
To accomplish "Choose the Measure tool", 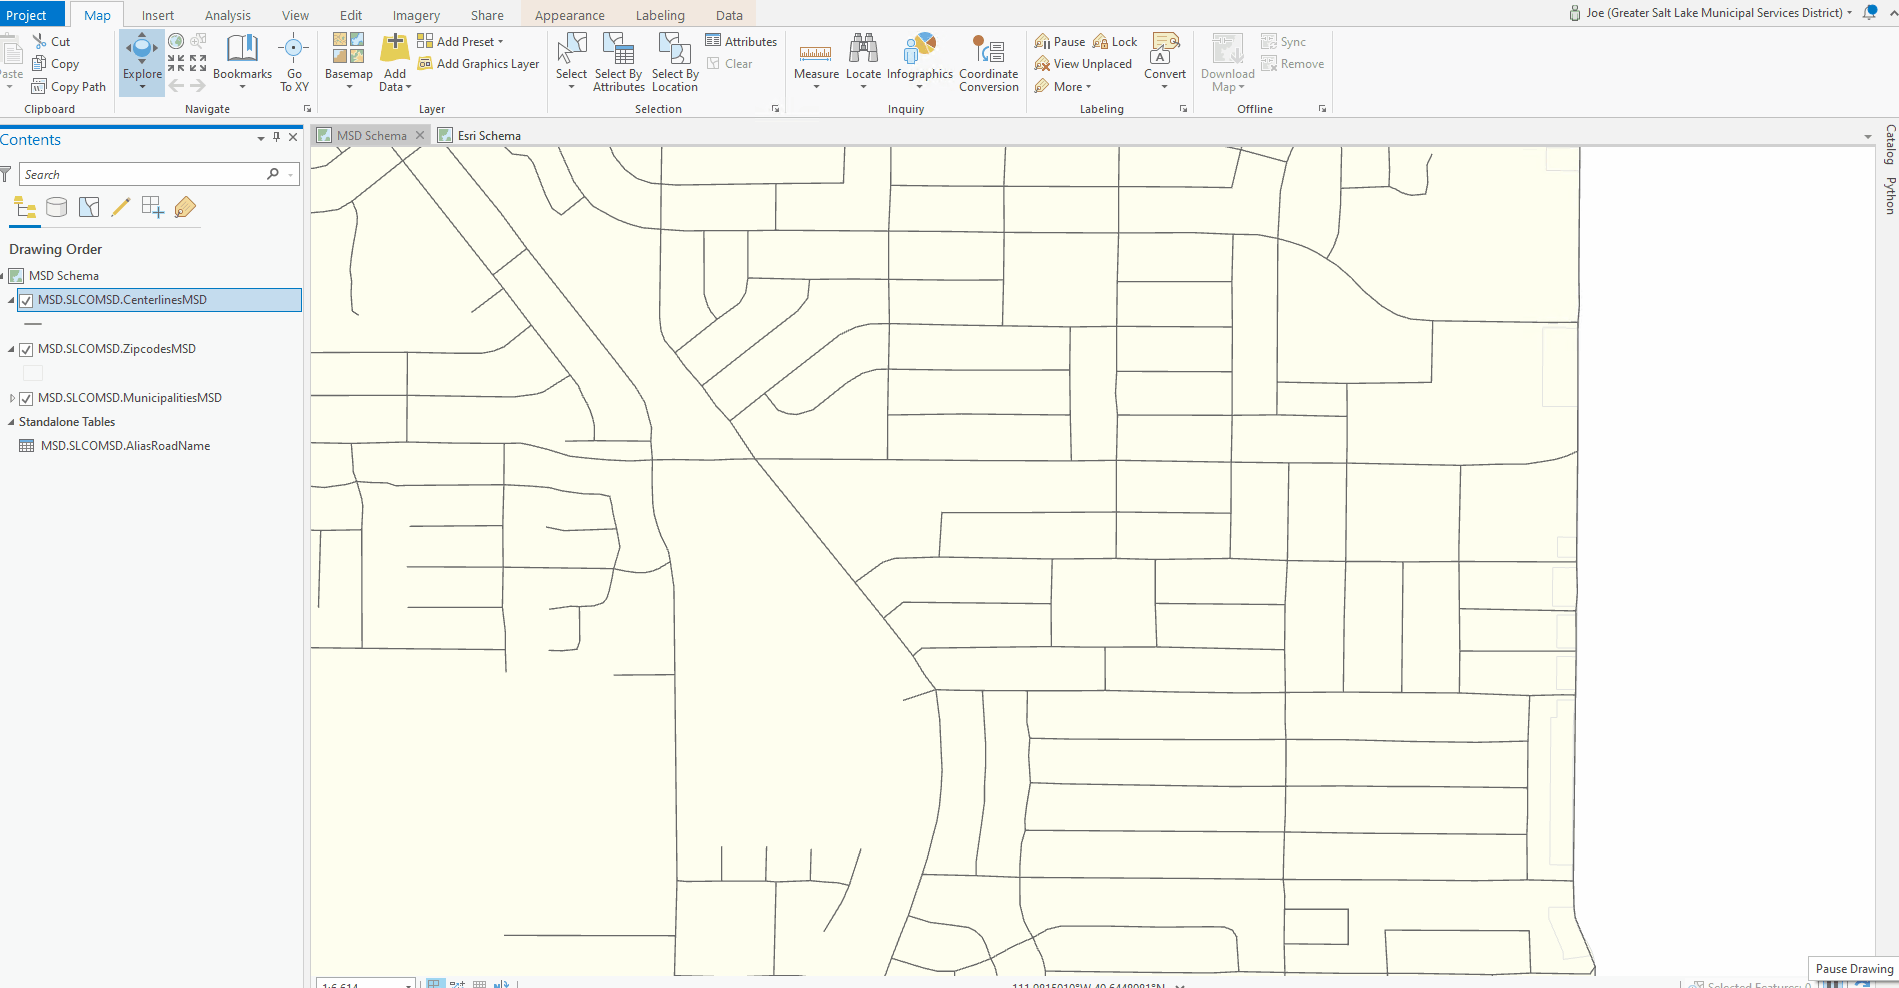I will [x=816, y=61].
